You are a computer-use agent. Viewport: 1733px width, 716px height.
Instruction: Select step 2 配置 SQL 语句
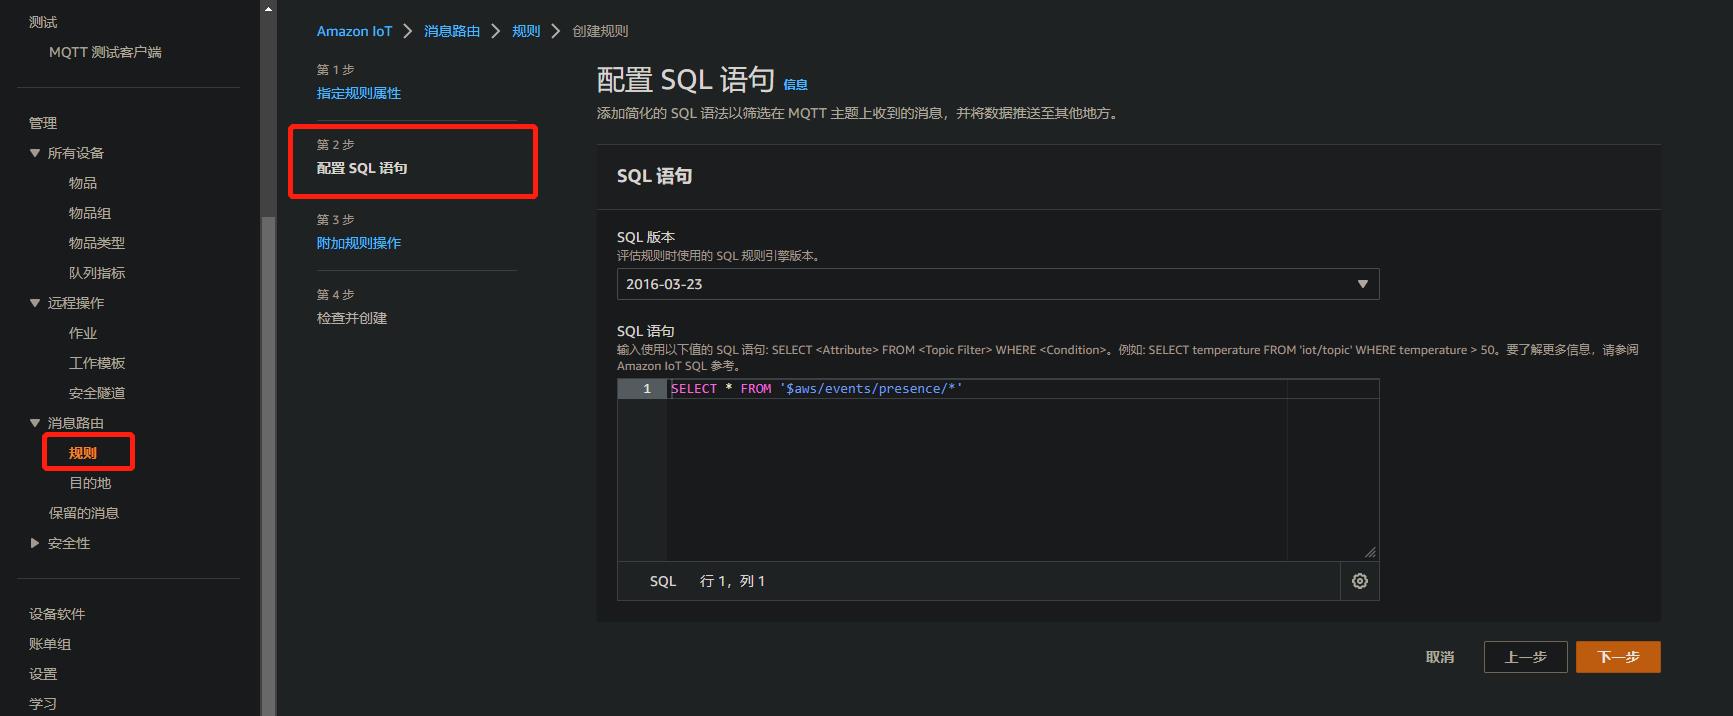tap(362, 168)
